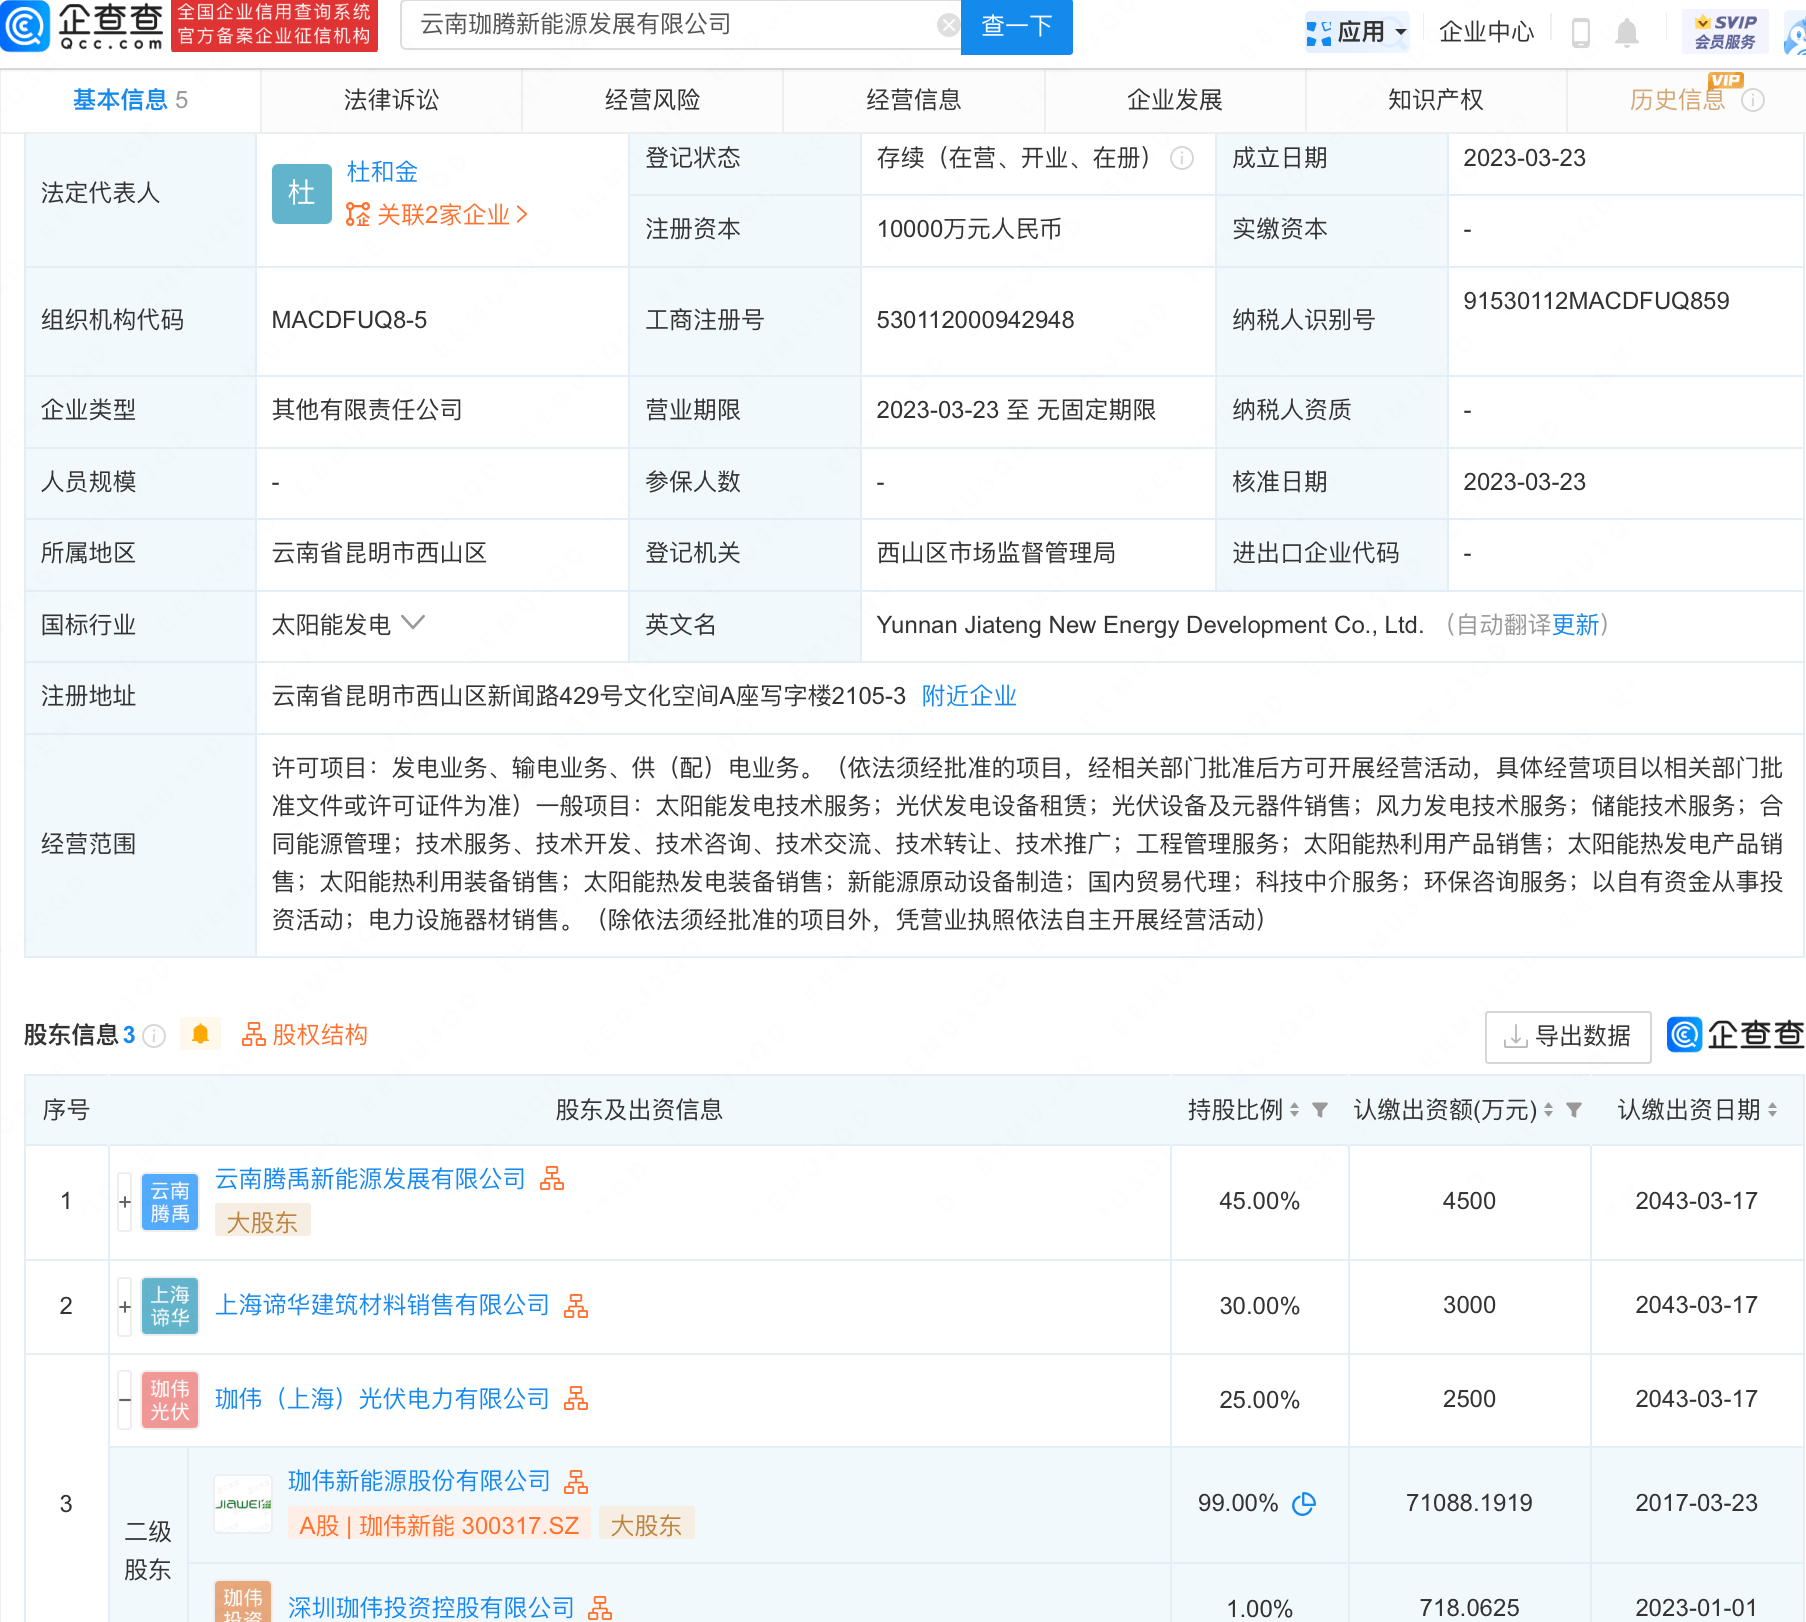The height and width of the screenshot is (1622, 1806).
Task: Open equity chart icon for 上海谛华建筑材料
Action: point(576,1306)
